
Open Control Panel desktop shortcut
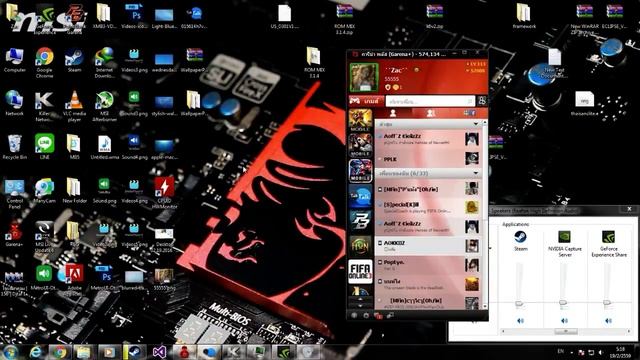point(14,193)
